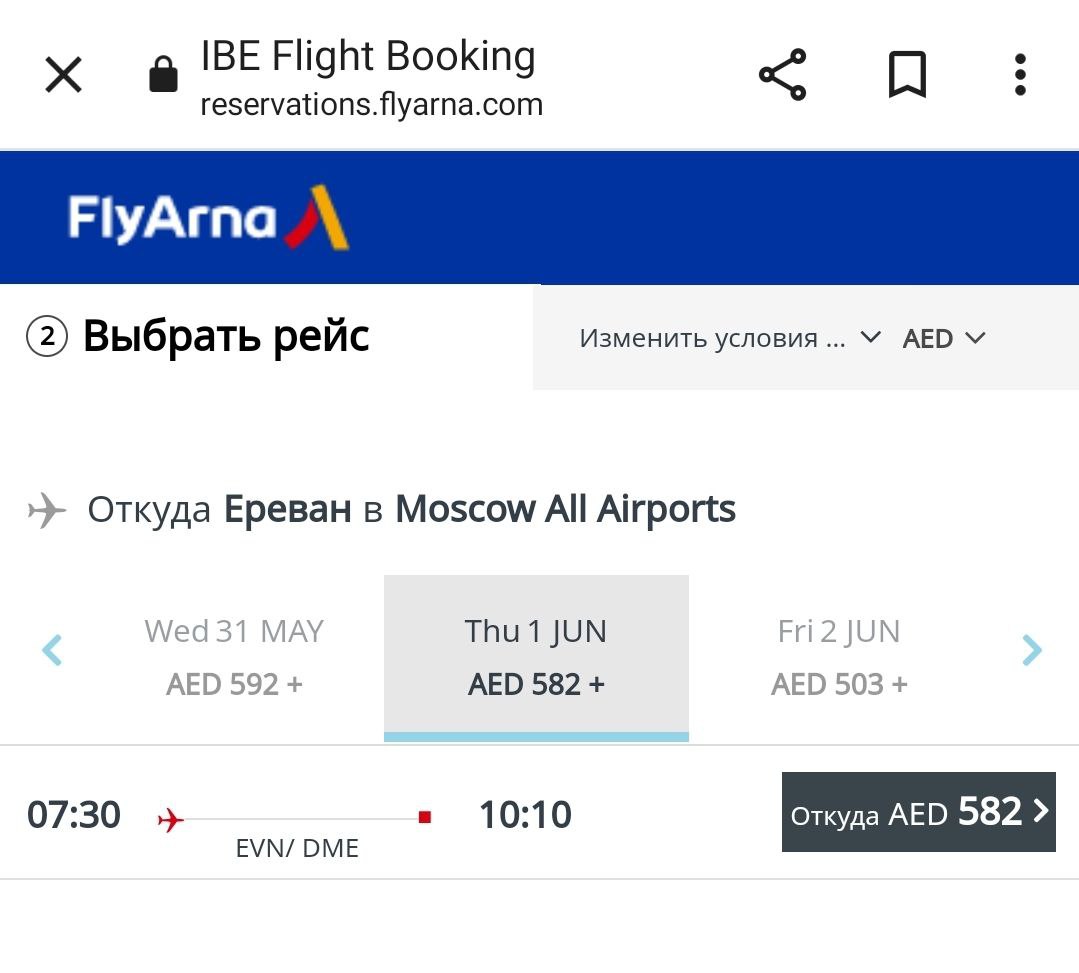Open the three-dot browser menu
This screenshot has width=1079, height=973.
pyautogui.click(x=1020, y=75)
